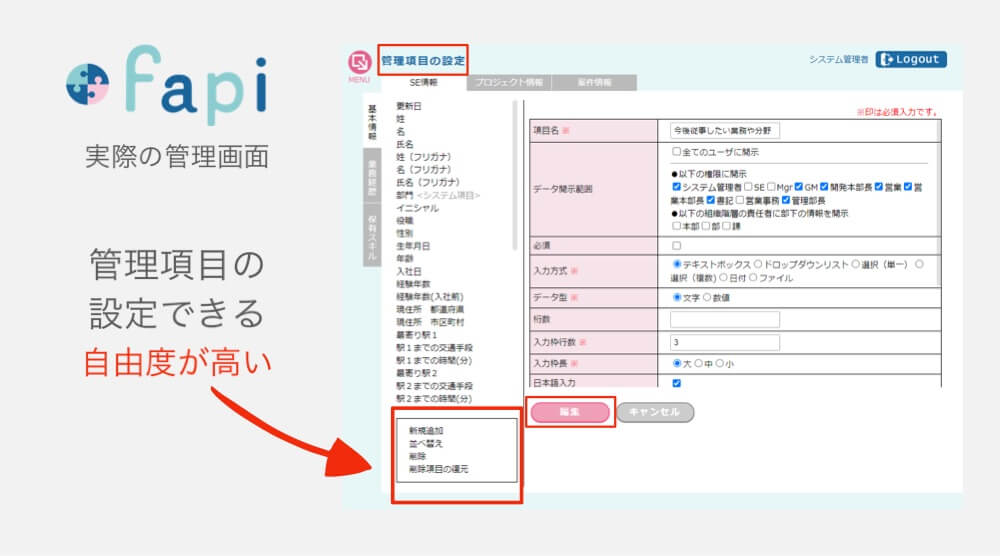Select 生年月日 in the item list
Viewport: 1000px width, 556px height.
pyautogui.click(x=413, y=245)
